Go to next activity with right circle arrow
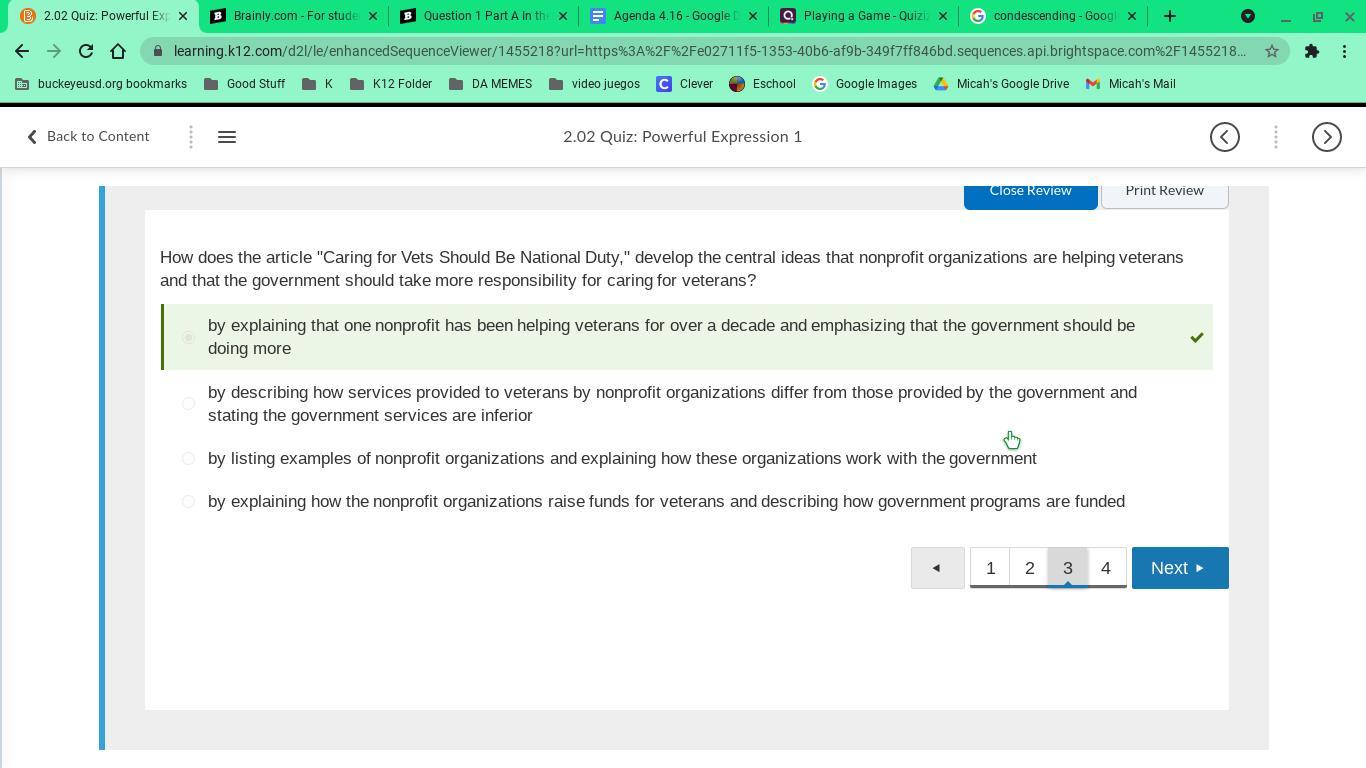Image resolution: width=1366 pixels, height=768 pixels. click(x=1327, y=137)
